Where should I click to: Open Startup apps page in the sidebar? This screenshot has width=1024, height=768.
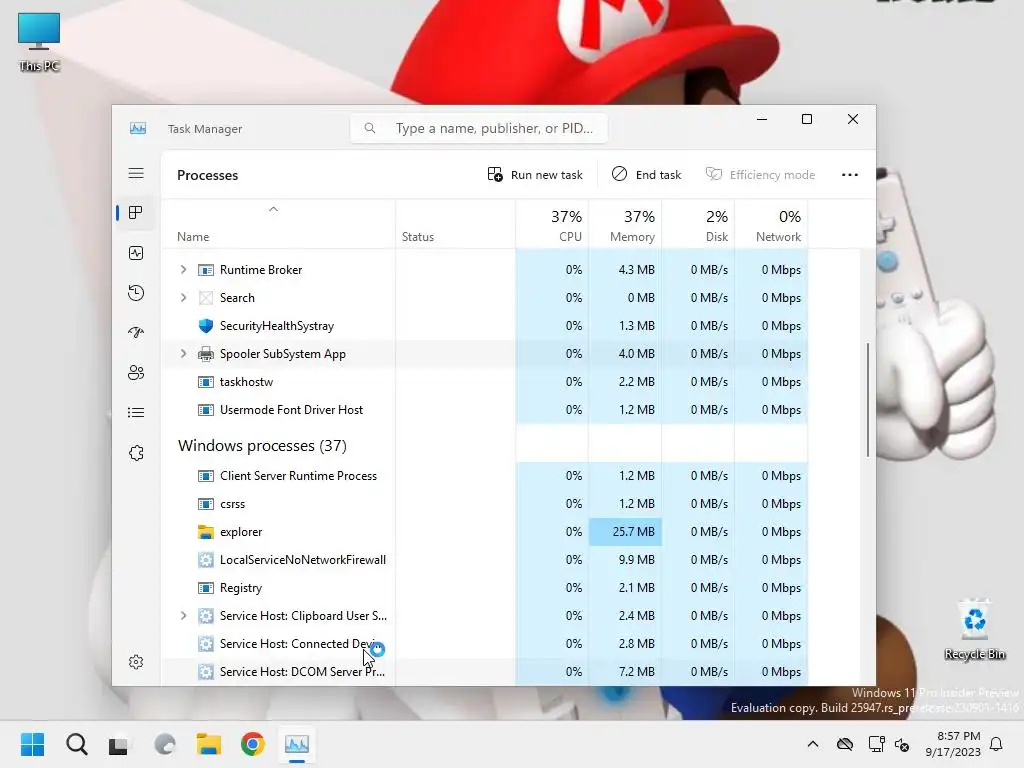click(x=136, y=332)
